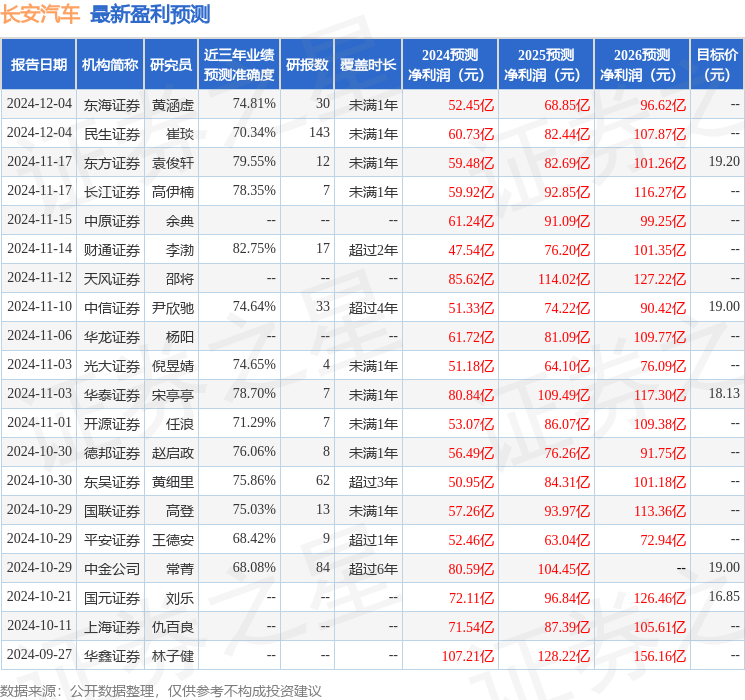Click researcher name 崔琰

(180, 134)
